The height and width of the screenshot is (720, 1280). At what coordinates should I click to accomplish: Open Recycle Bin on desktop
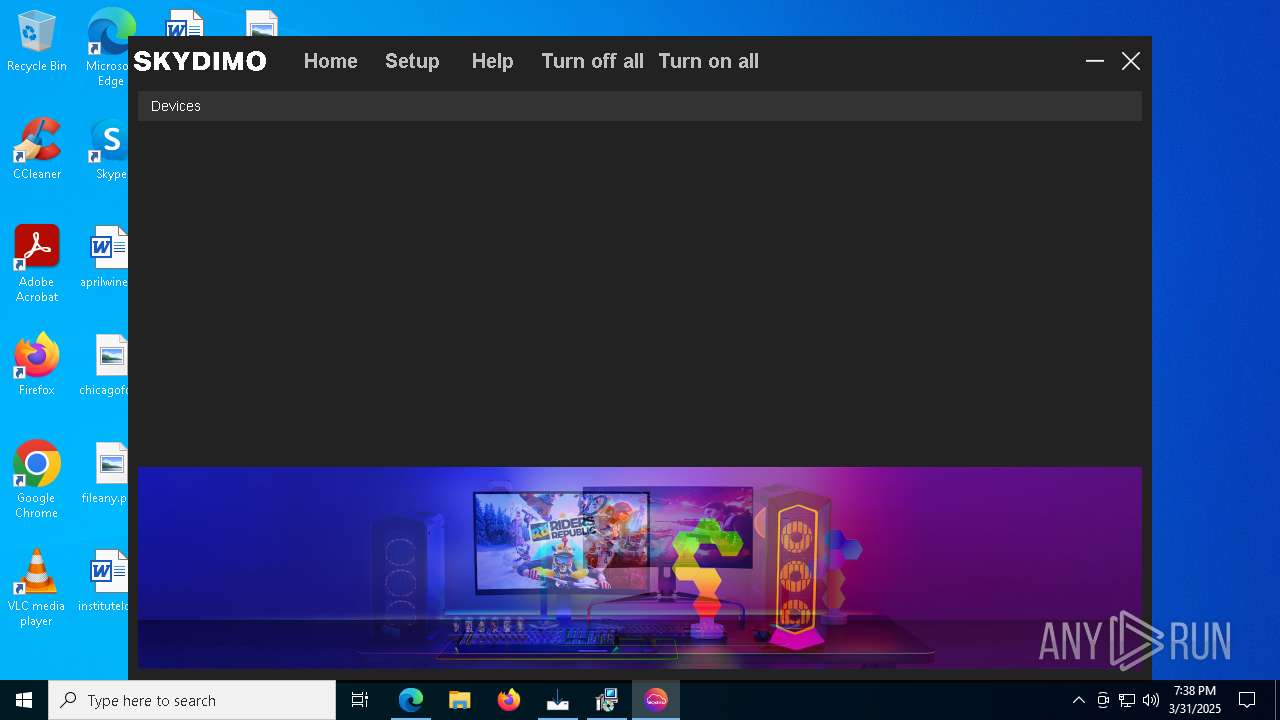(x=37, y=42)
